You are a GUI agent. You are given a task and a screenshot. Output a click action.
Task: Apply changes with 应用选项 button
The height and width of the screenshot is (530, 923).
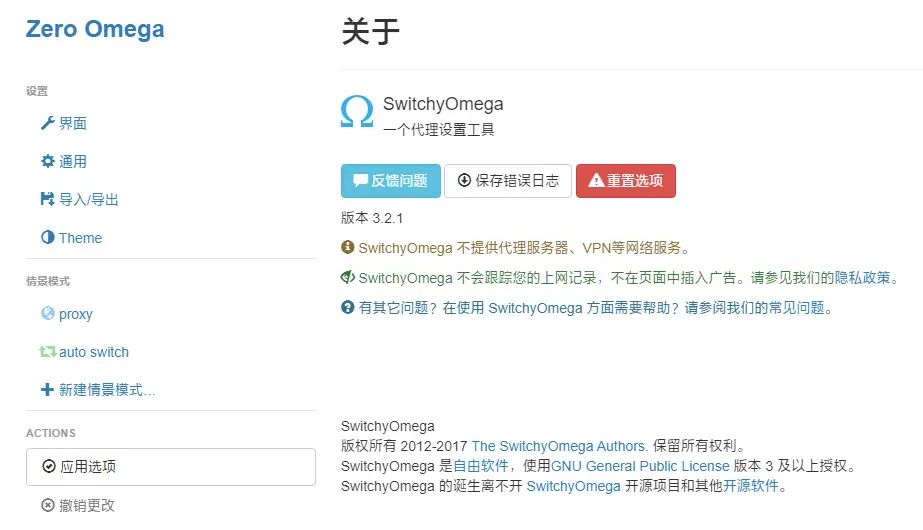170,466
